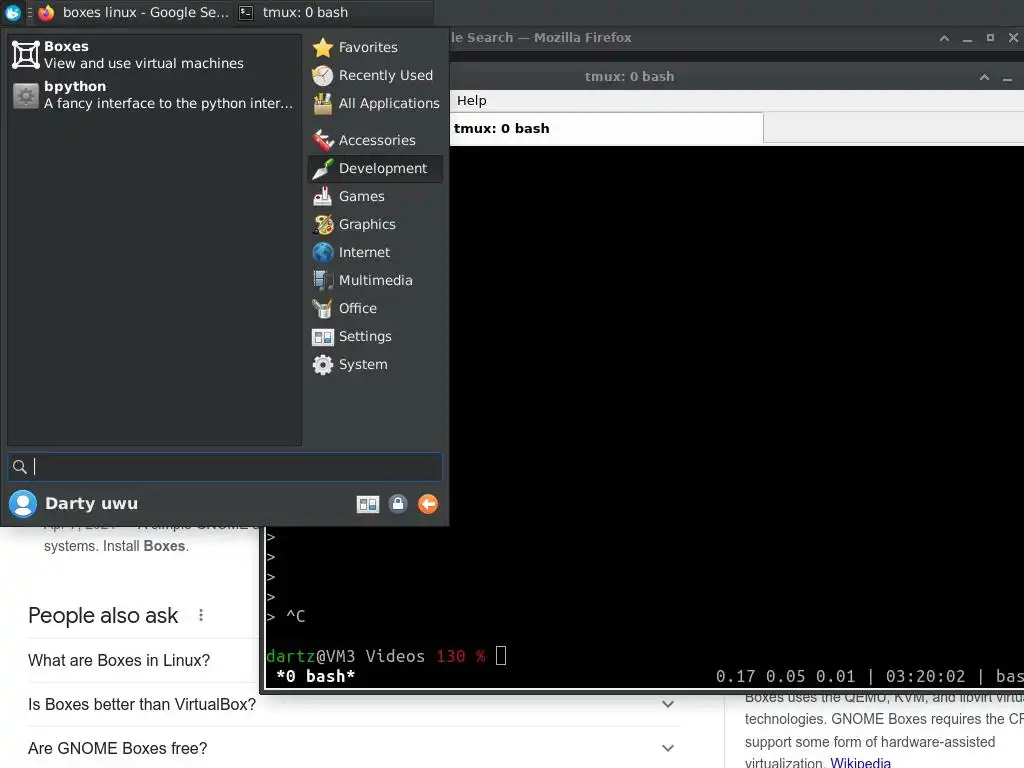
Task: Select Development category icon
Action: (x=323, y=168)
